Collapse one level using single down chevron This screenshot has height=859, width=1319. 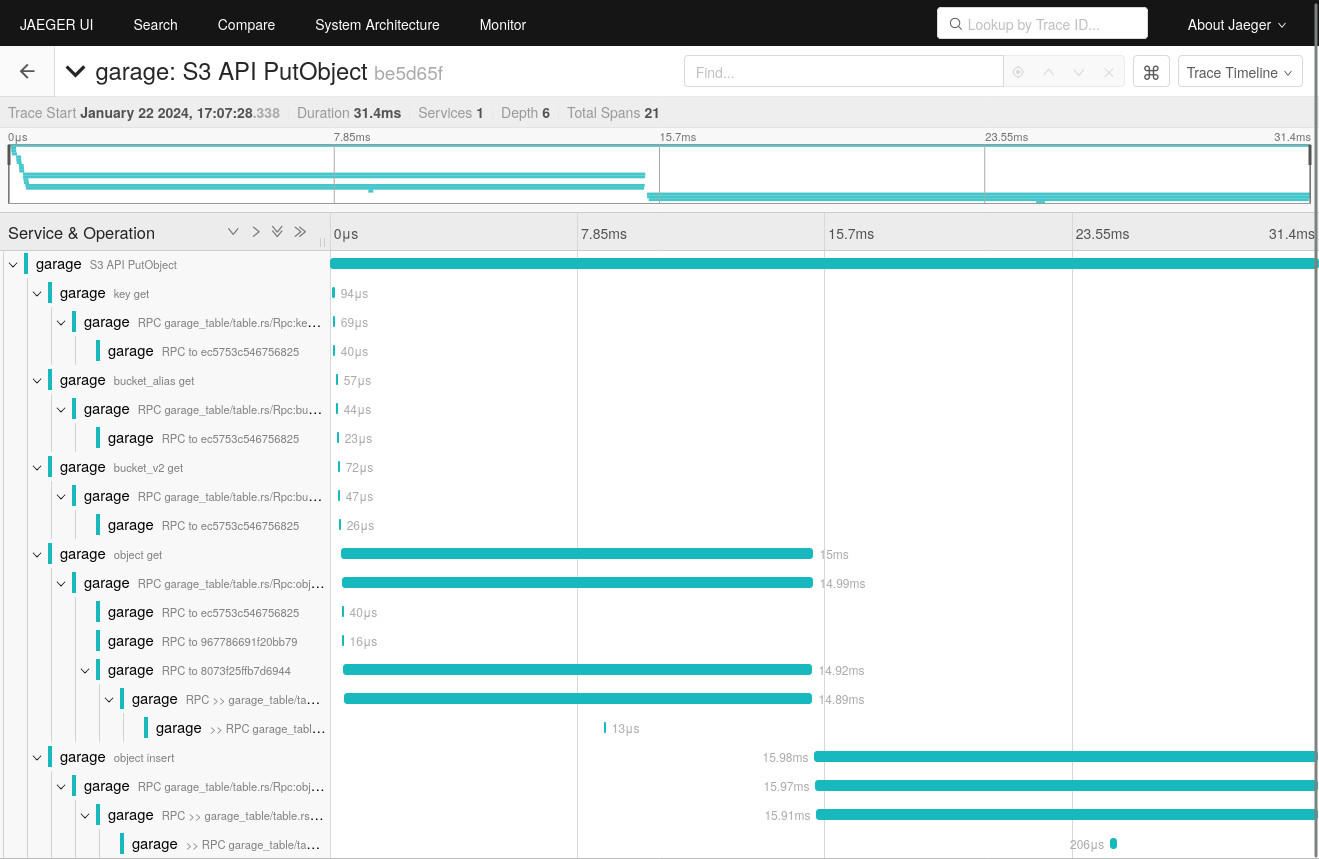[x=233, y=232]
